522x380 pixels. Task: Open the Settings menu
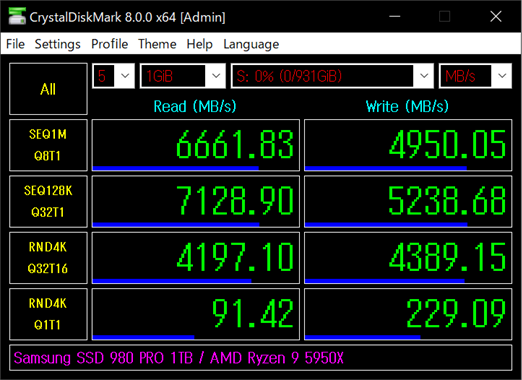point(58,44)
